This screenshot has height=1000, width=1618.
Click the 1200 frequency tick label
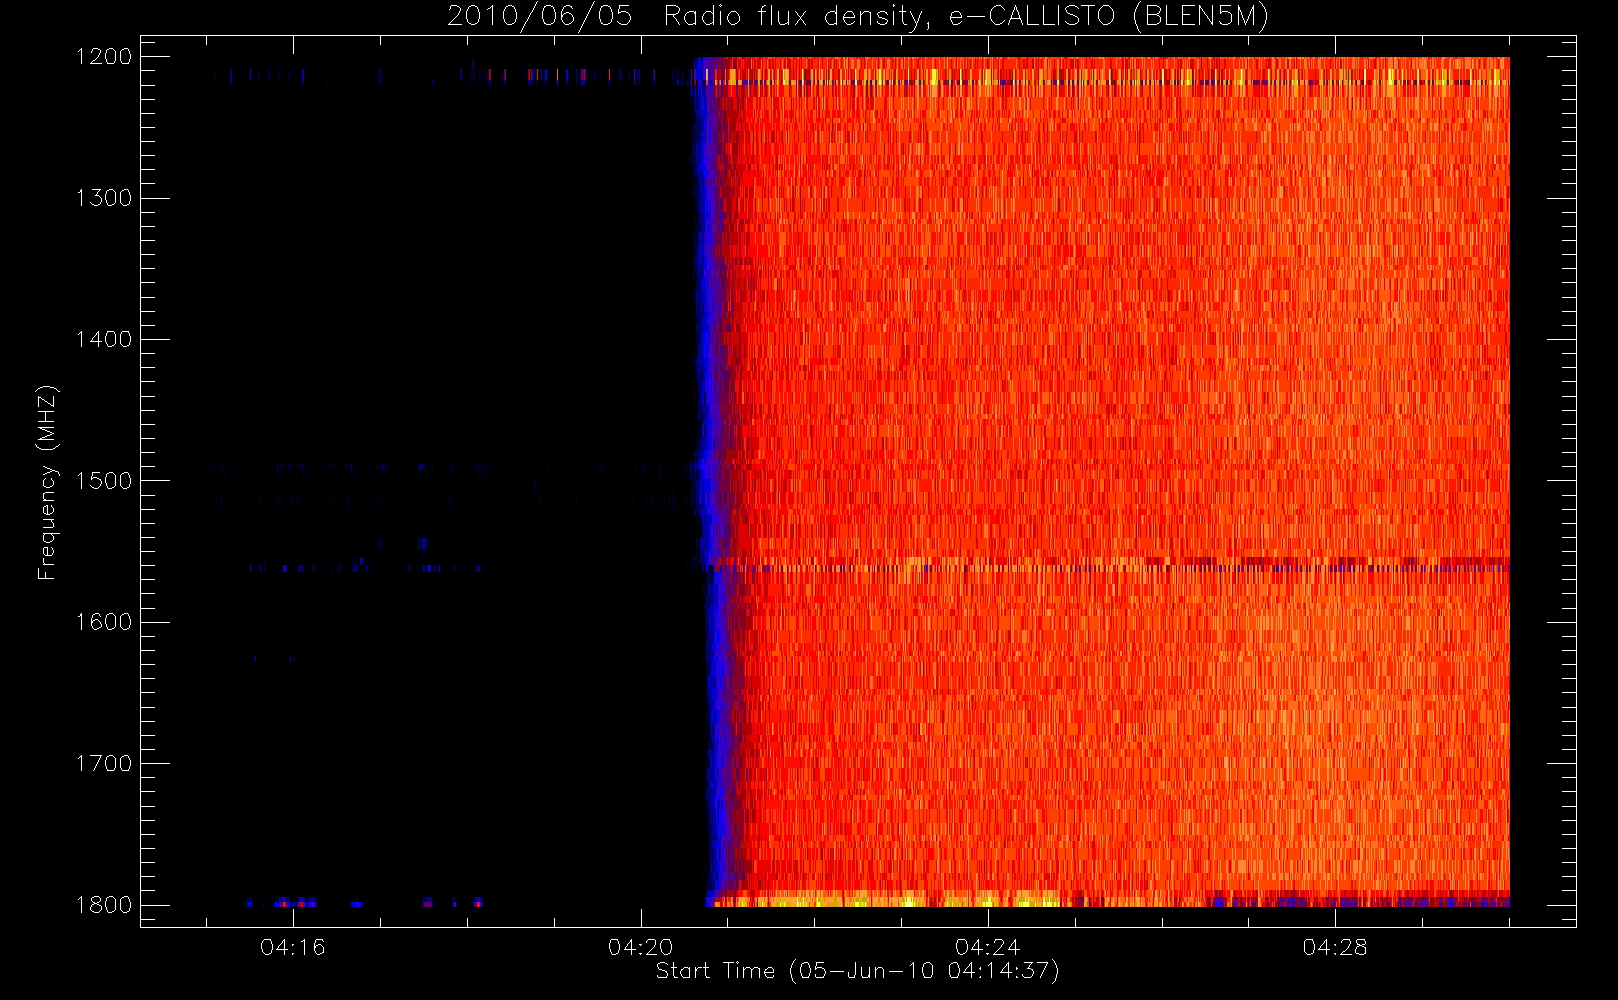click(104, 57)
